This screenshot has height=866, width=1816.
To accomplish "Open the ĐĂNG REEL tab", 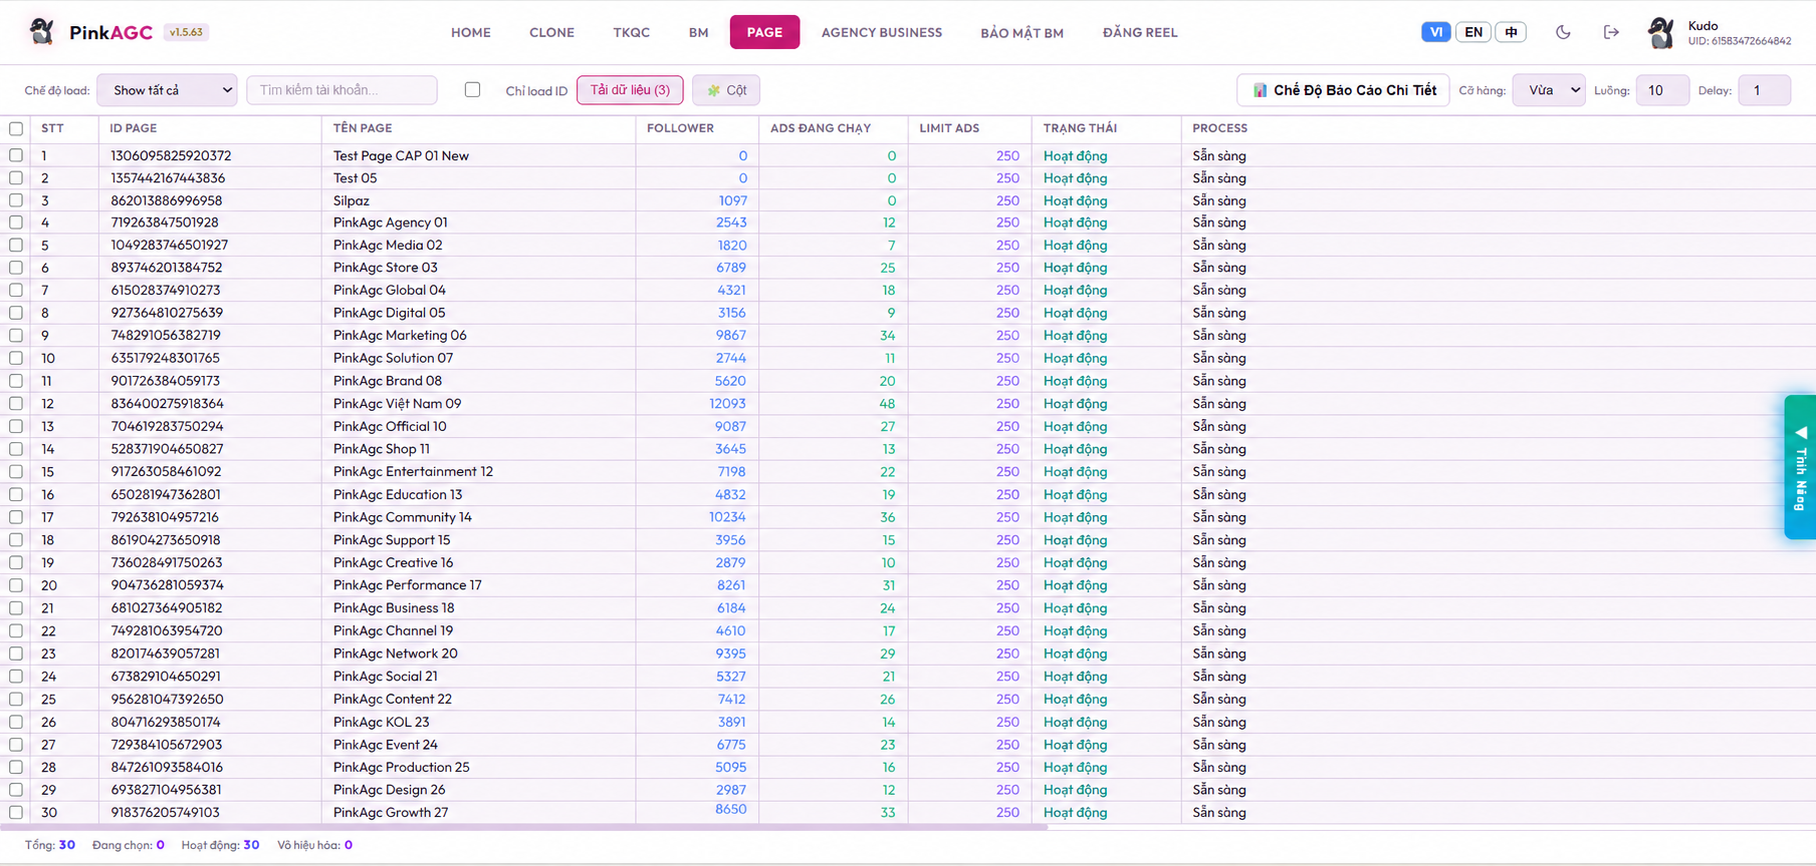I will [1140, 32].
